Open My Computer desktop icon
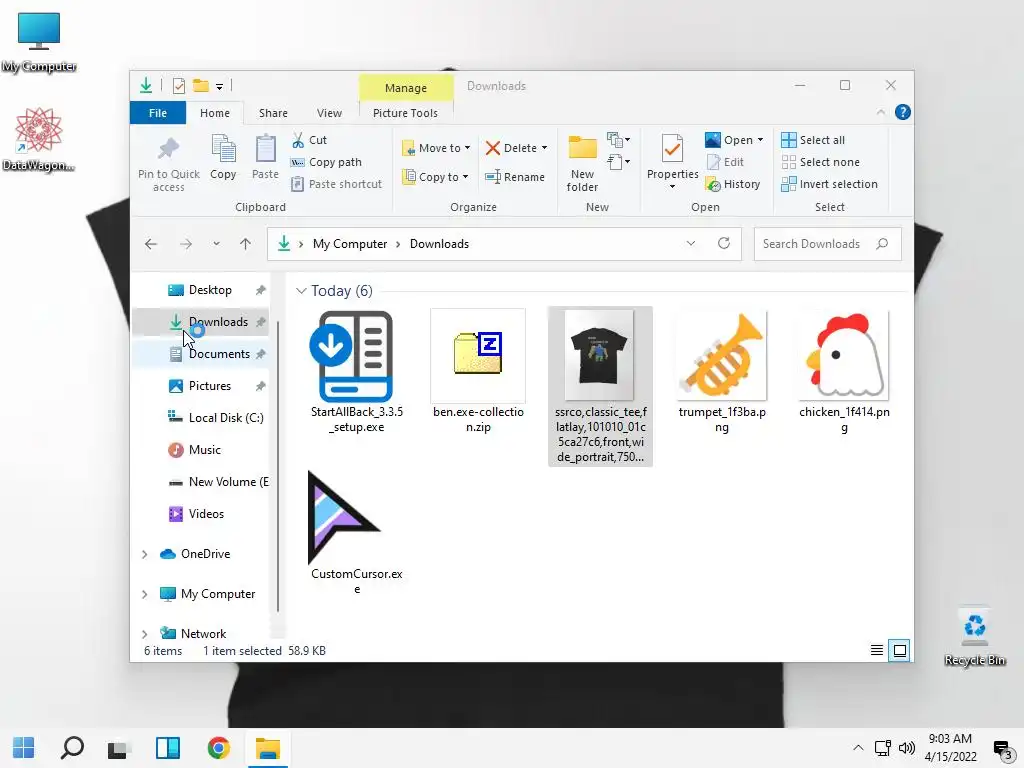Image resolution: width=1024 pixels, height=768 pixels. (x=39, y=42)
